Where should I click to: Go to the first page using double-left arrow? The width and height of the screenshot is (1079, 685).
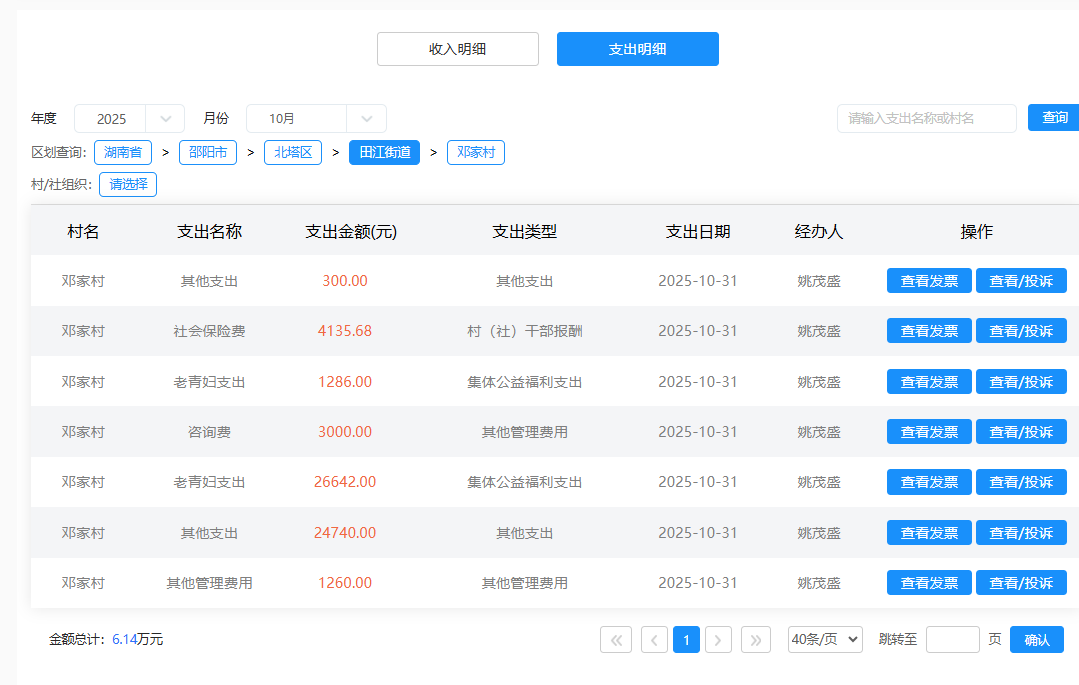(x=616, y=639)
